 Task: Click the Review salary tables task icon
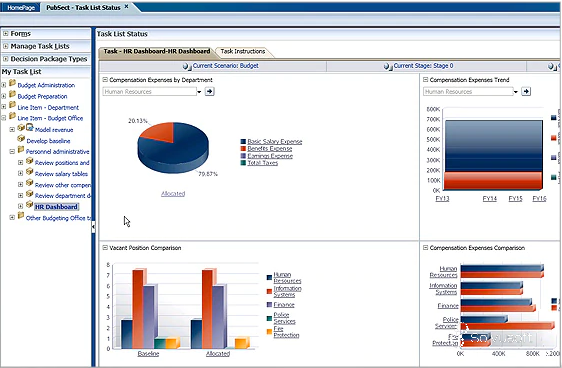(30, 172)
